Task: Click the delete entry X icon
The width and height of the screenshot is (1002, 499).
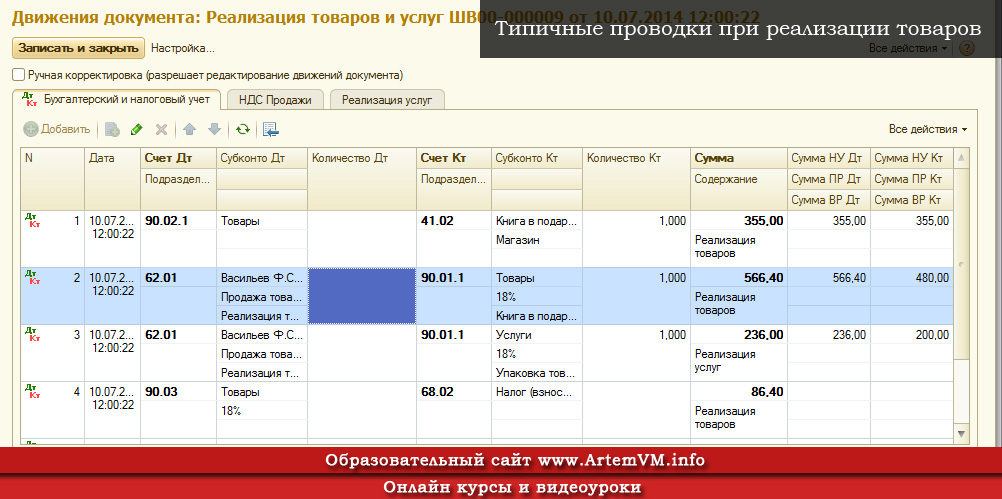Action: tap(162, 130)
